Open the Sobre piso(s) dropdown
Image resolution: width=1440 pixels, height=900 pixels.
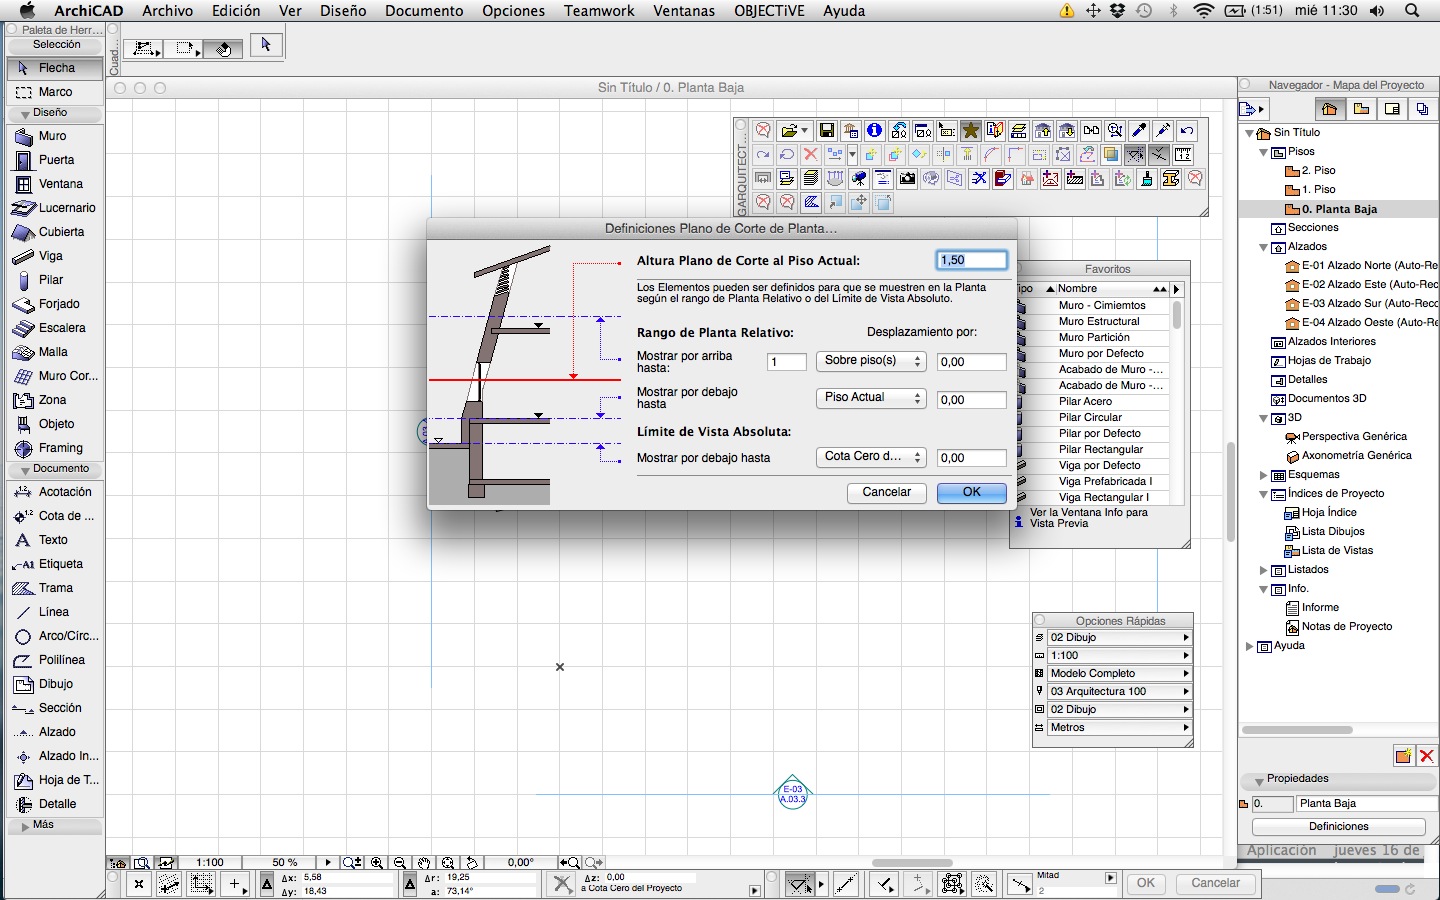[871, 361]
